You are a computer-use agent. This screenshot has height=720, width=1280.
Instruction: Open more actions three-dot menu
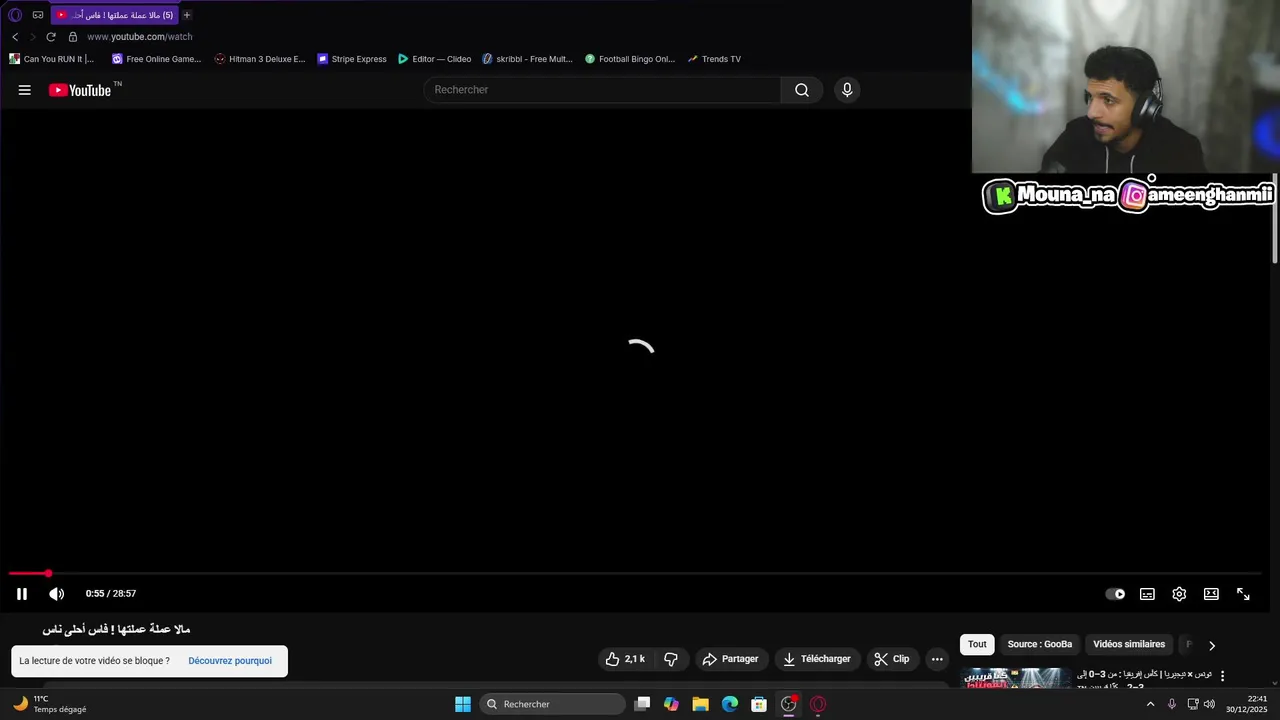(x=937, y=659)
